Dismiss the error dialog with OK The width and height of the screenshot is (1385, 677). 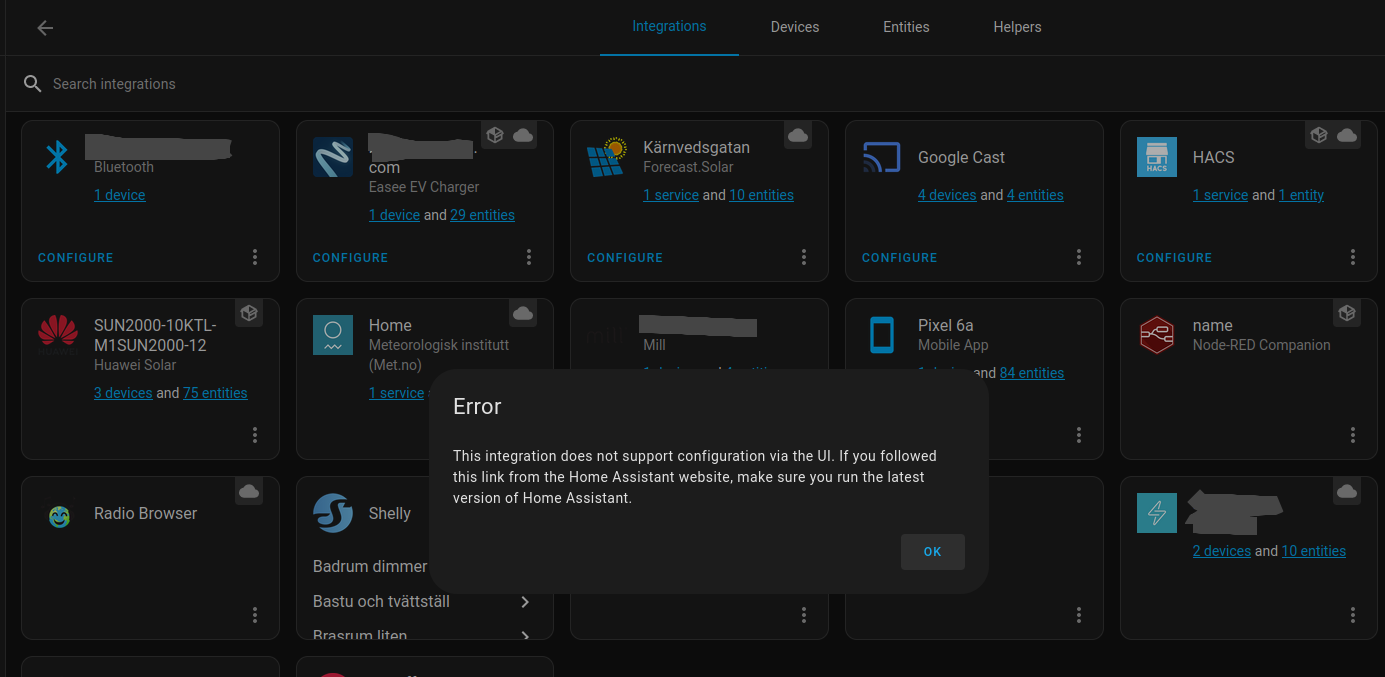932,552
